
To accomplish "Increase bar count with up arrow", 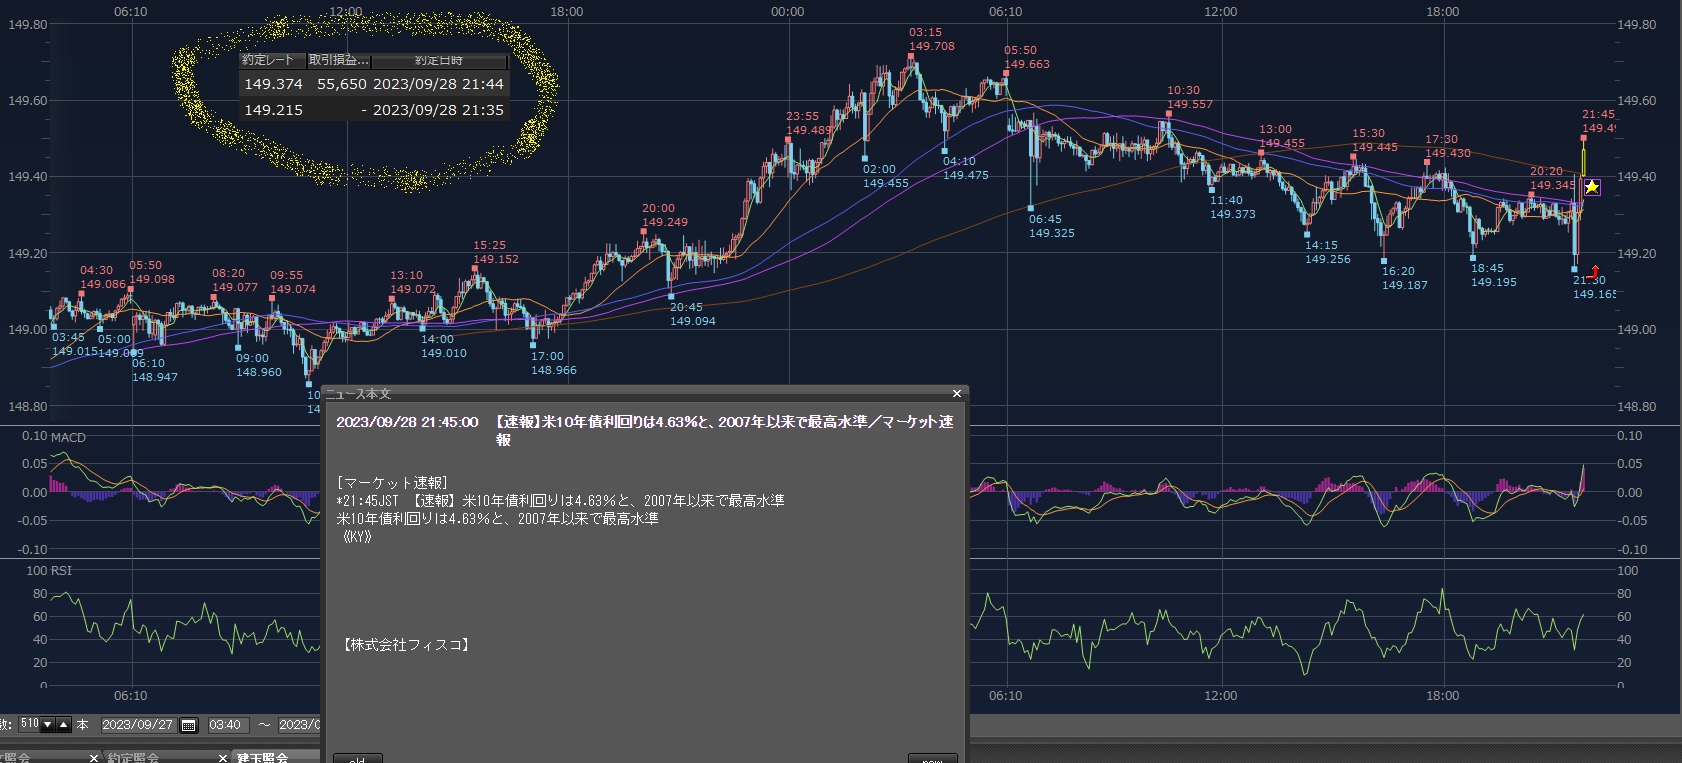I will point(63,724).
